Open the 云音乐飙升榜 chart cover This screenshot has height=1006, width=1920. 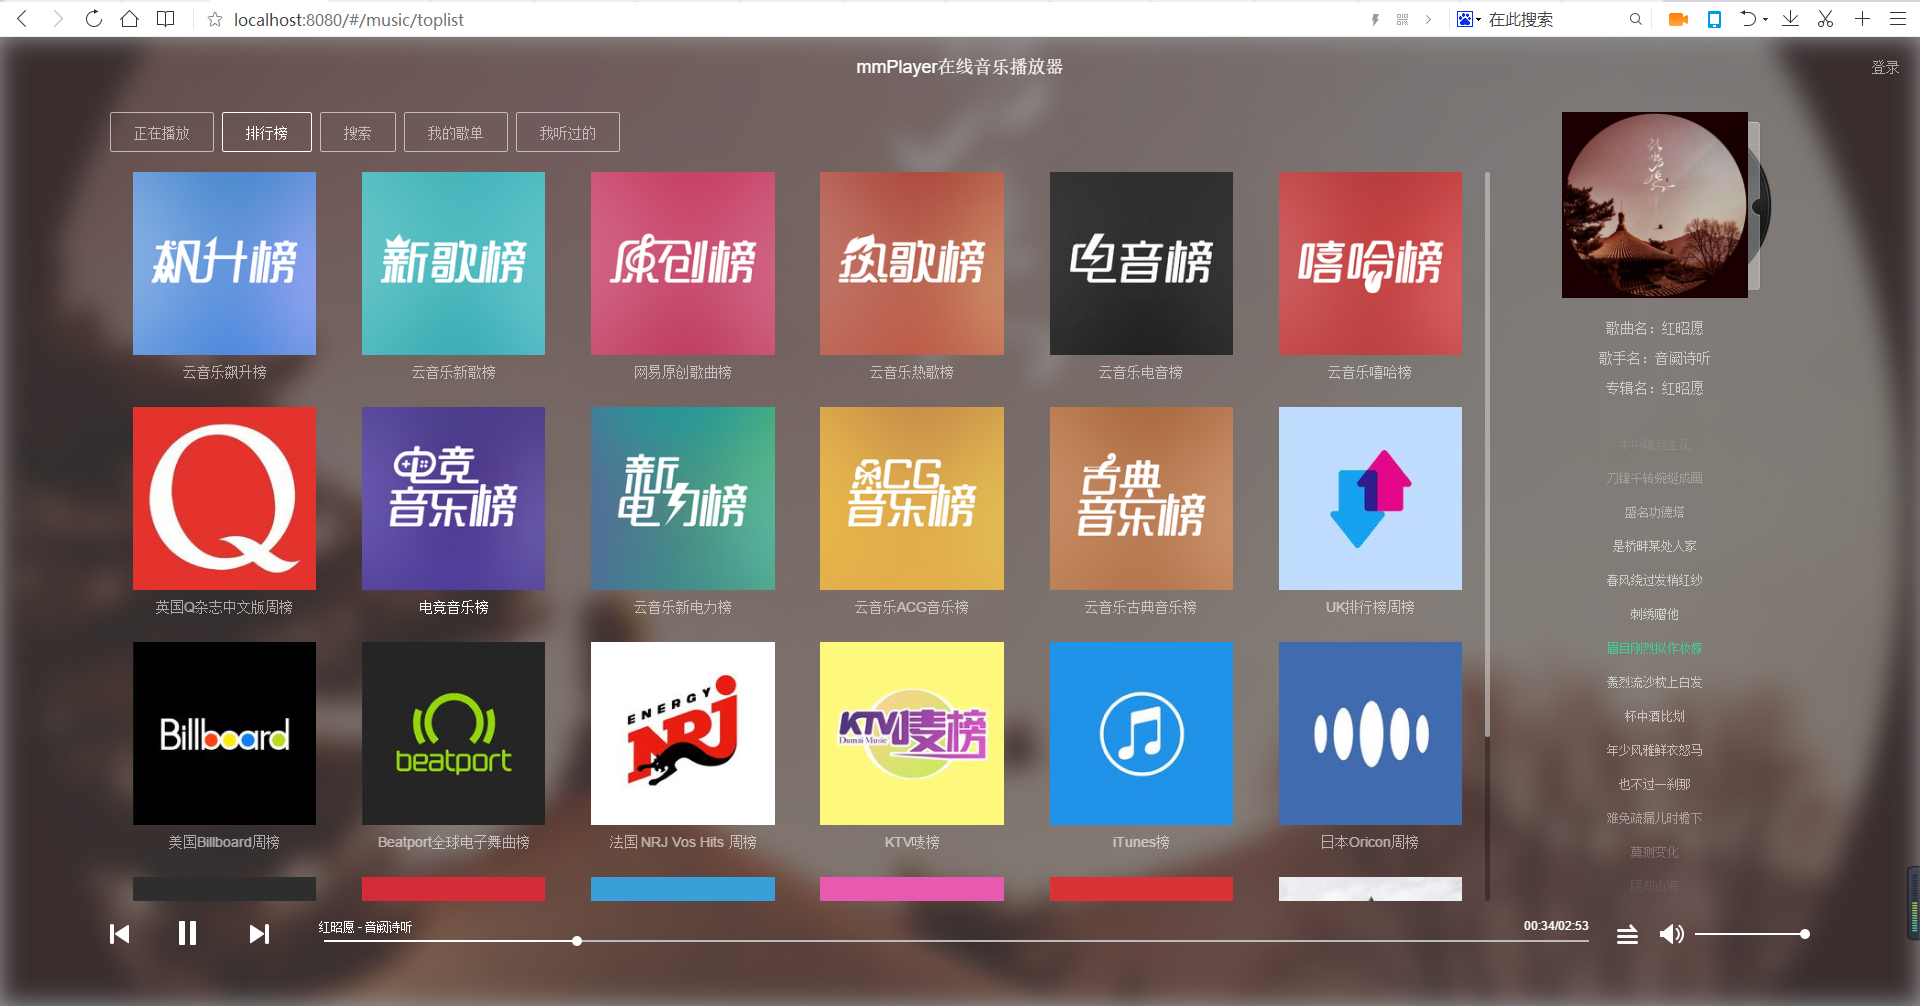[x=224, y=263]
